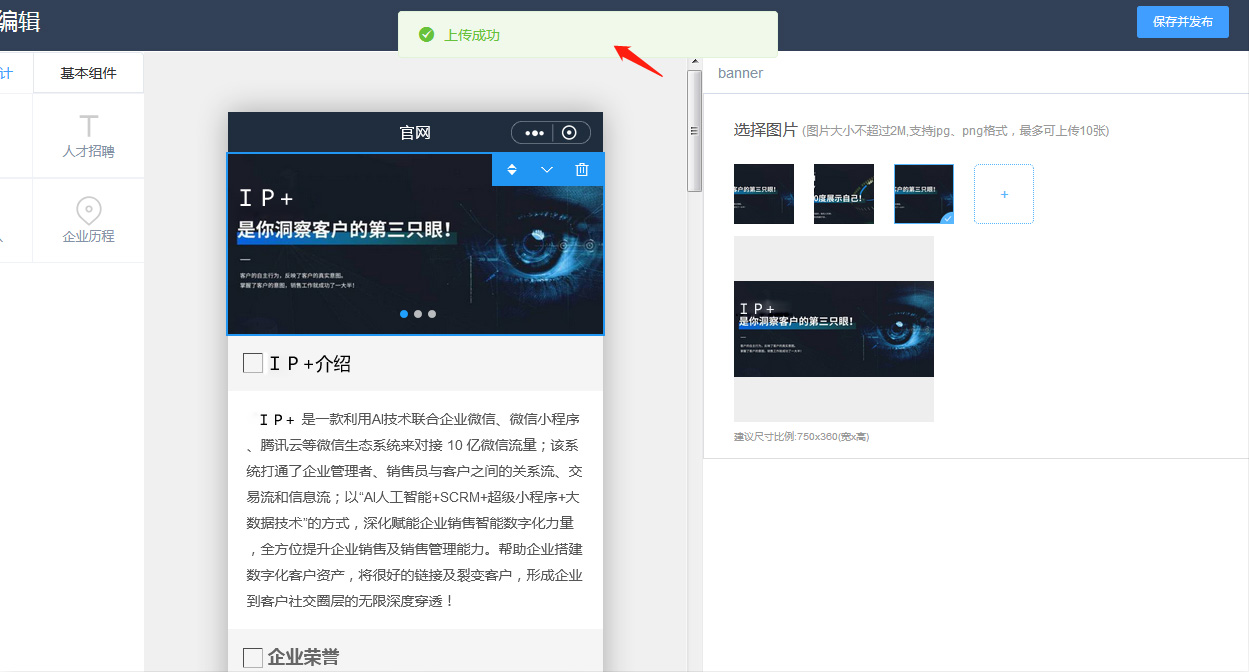Go to third banner carousel dot
The height and width of the screenshot is (672, 1249).
click(x=432, y=314)
